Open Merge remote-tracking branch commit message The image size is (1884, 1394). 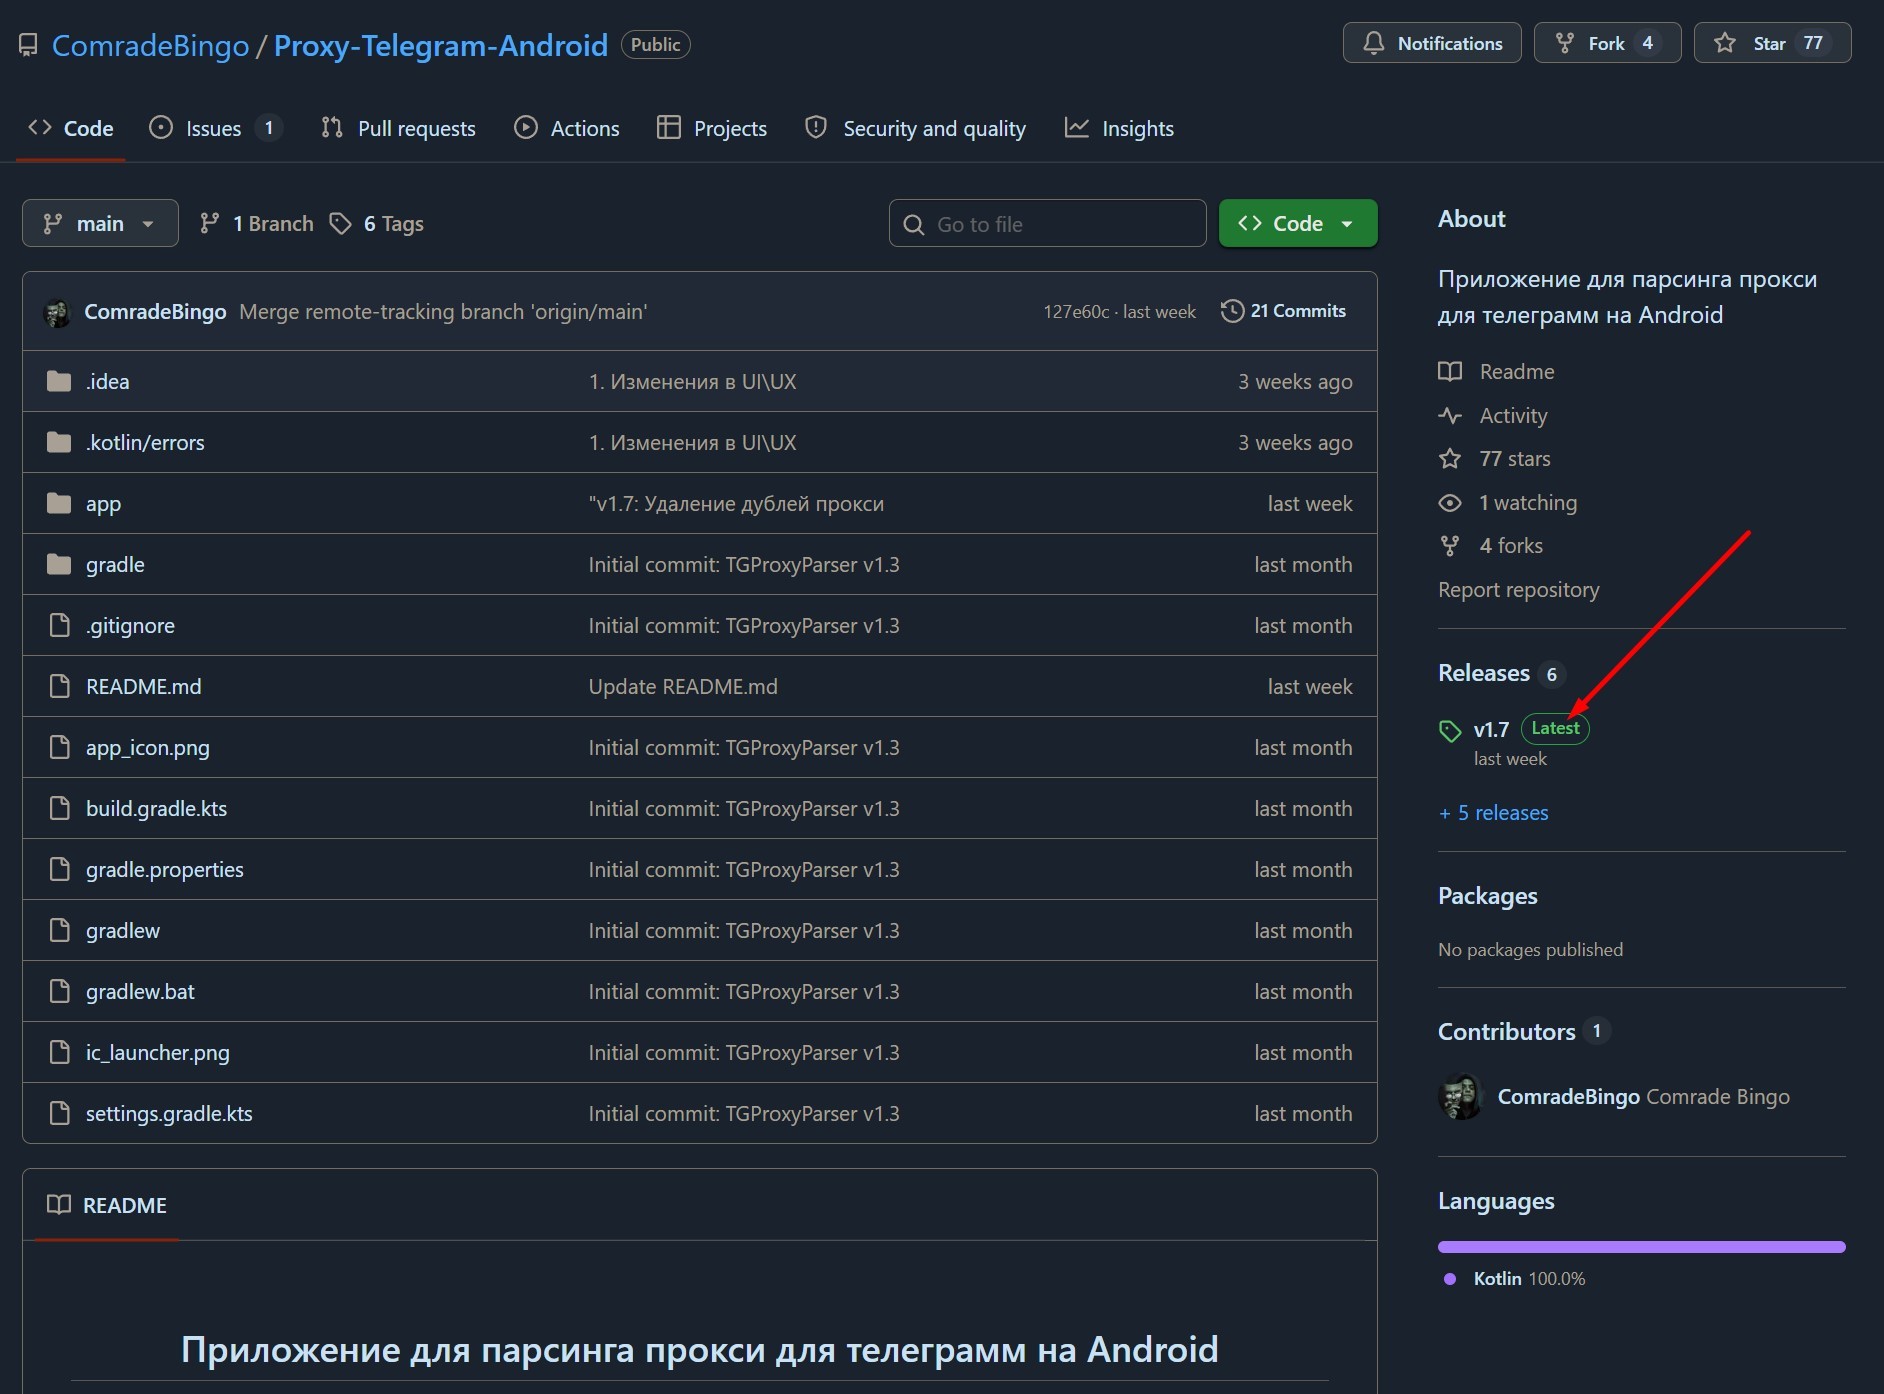[443, 312]
